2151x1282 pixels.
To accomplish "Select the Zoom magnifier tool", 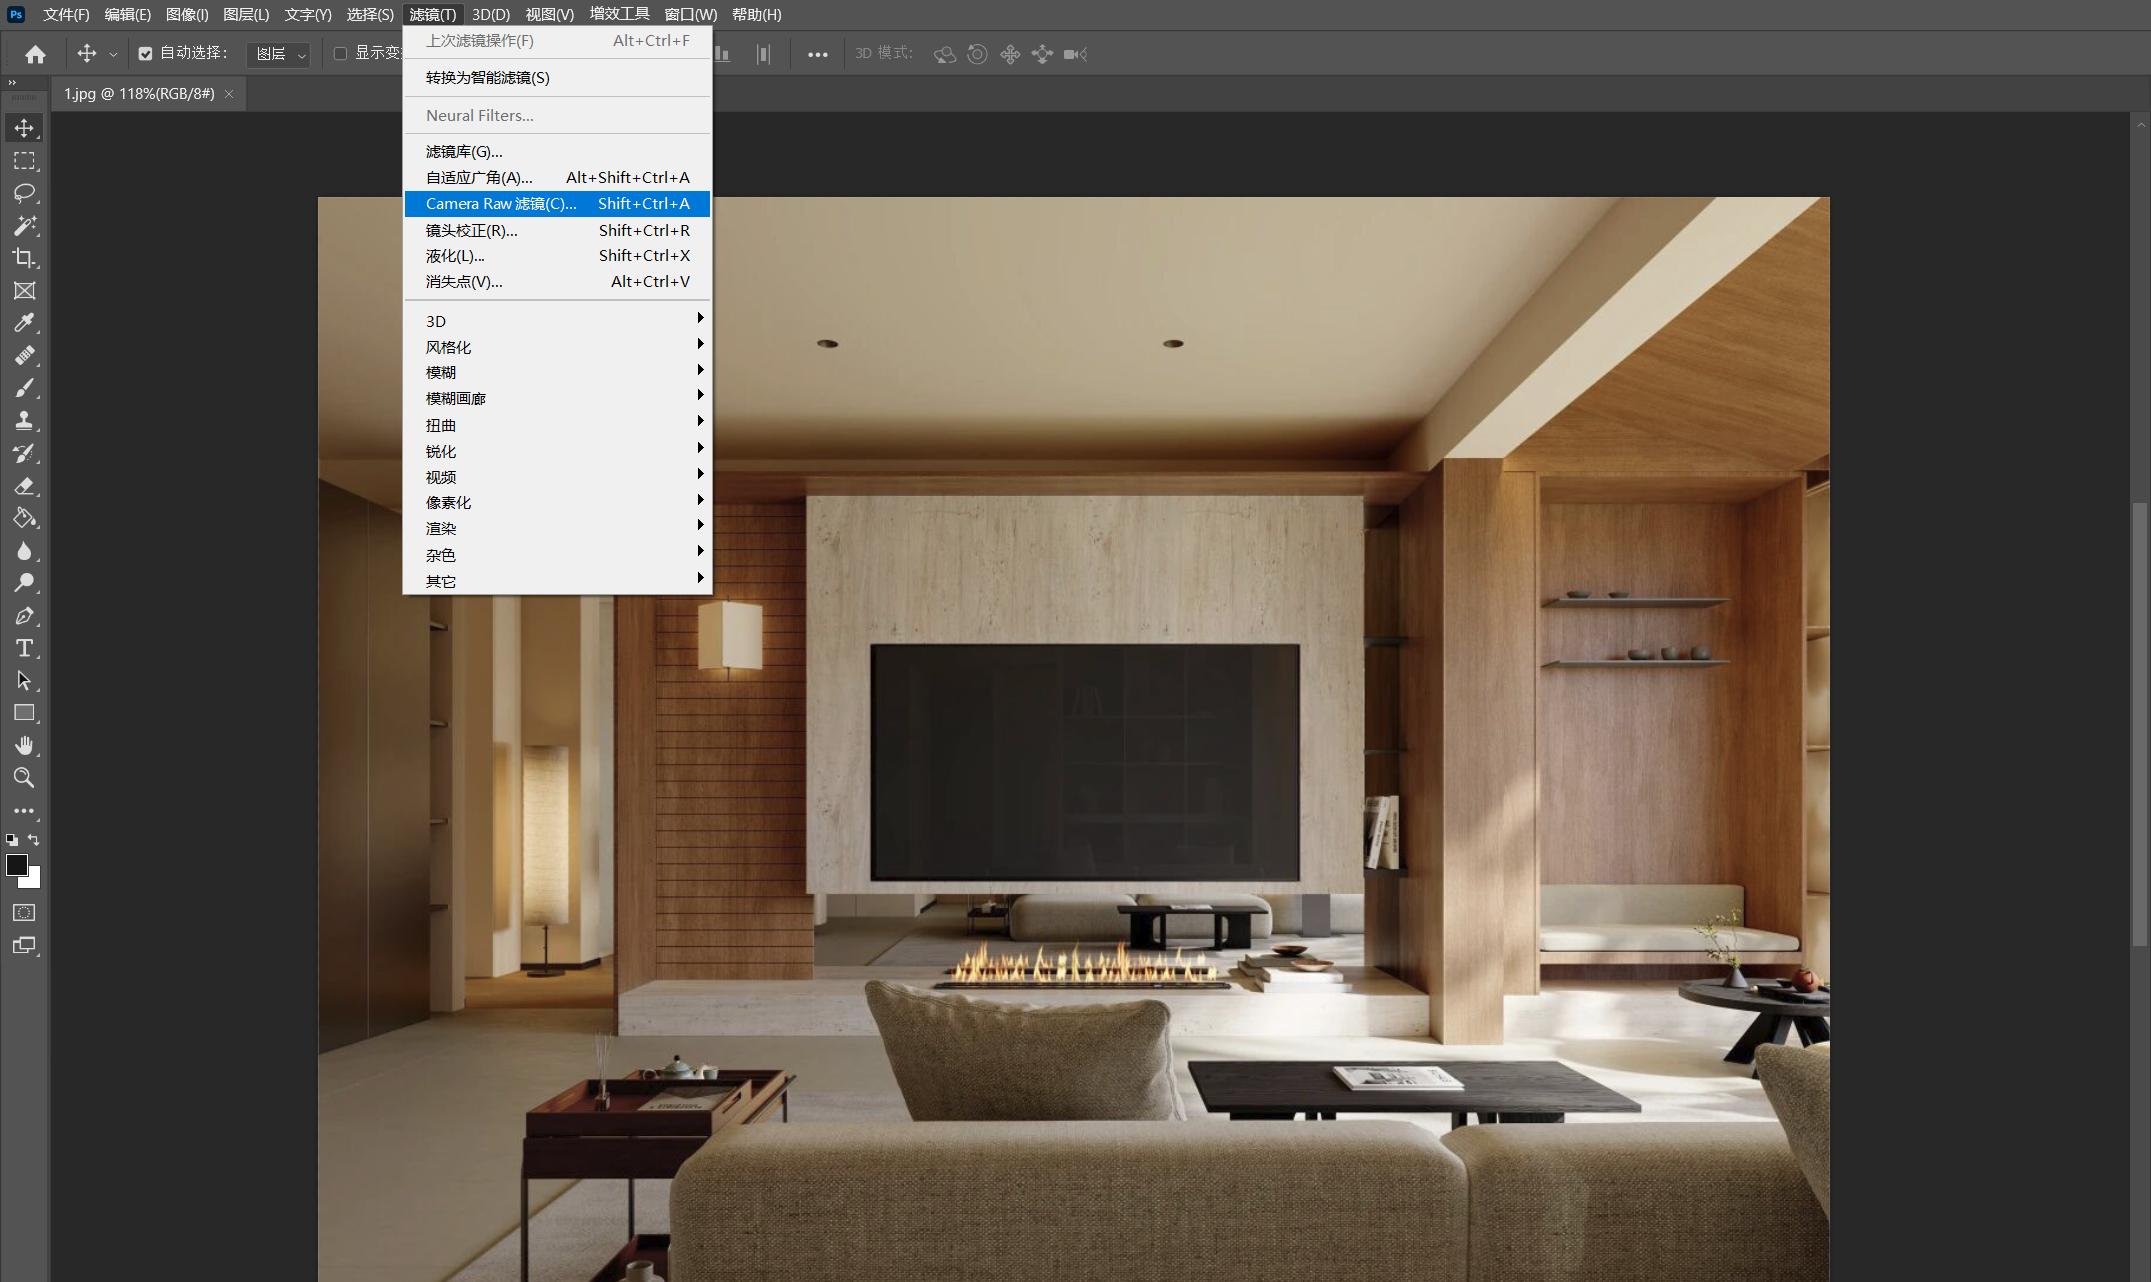I will click(x=24, y=778).
